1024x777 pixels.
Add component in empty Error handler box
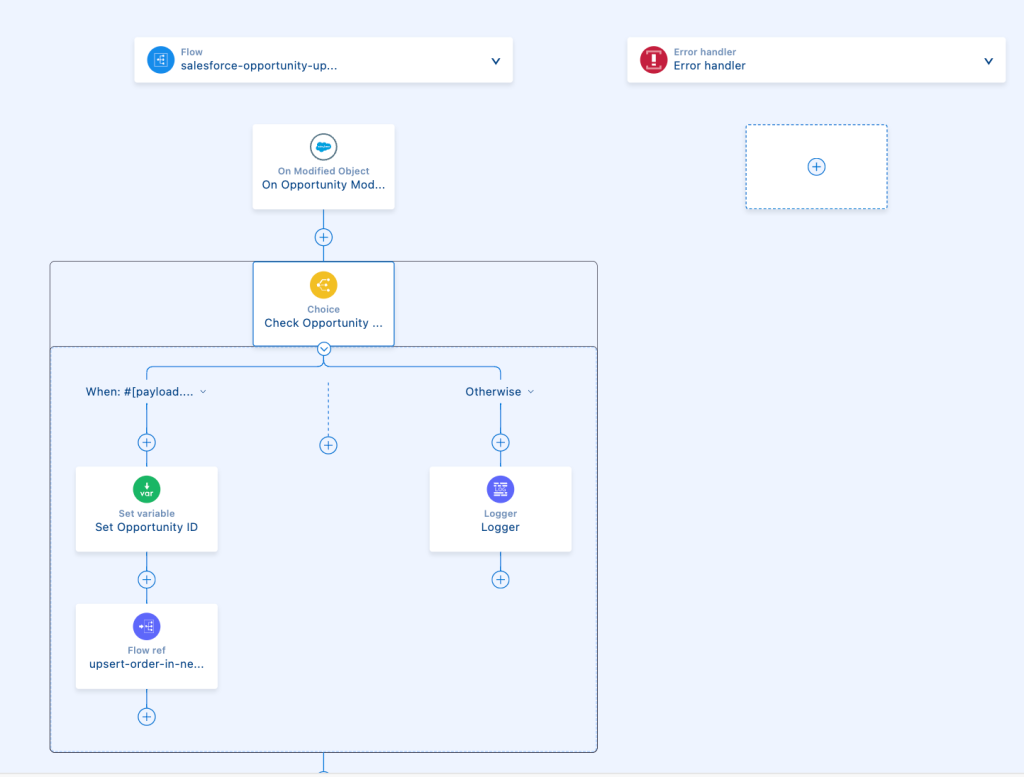click(816, 167)
